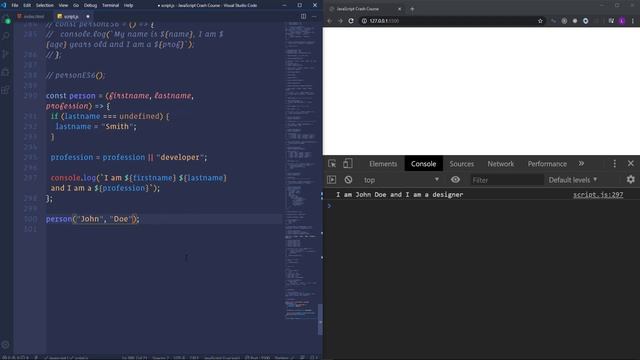Image resolution: width=640 pixels, height=360 pixels.
Task: Open the Extensions view in activity bar
Action: click(6, 90)
